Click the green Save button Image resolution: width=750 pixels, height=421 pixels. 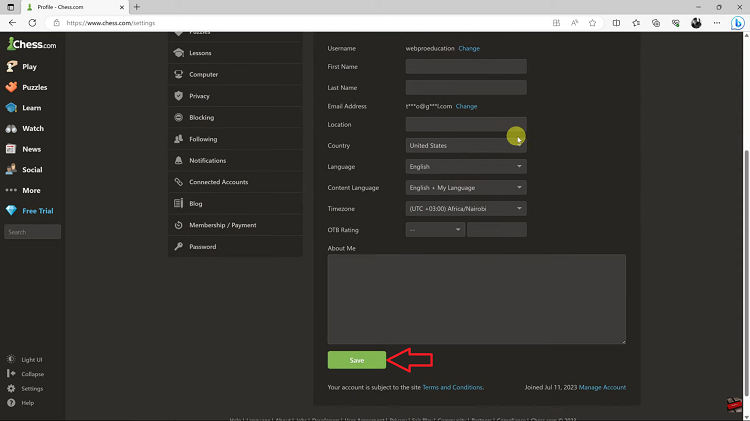357,360
